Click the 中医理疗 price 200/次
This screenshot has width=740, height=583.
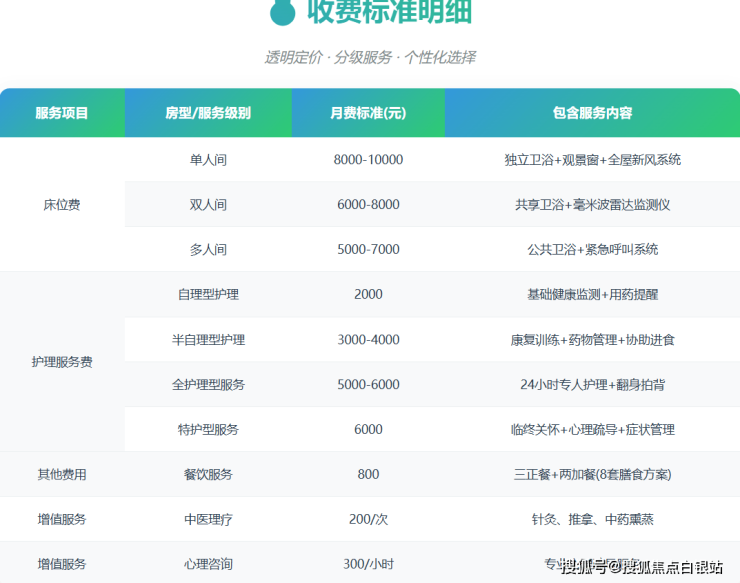(368, 520)
